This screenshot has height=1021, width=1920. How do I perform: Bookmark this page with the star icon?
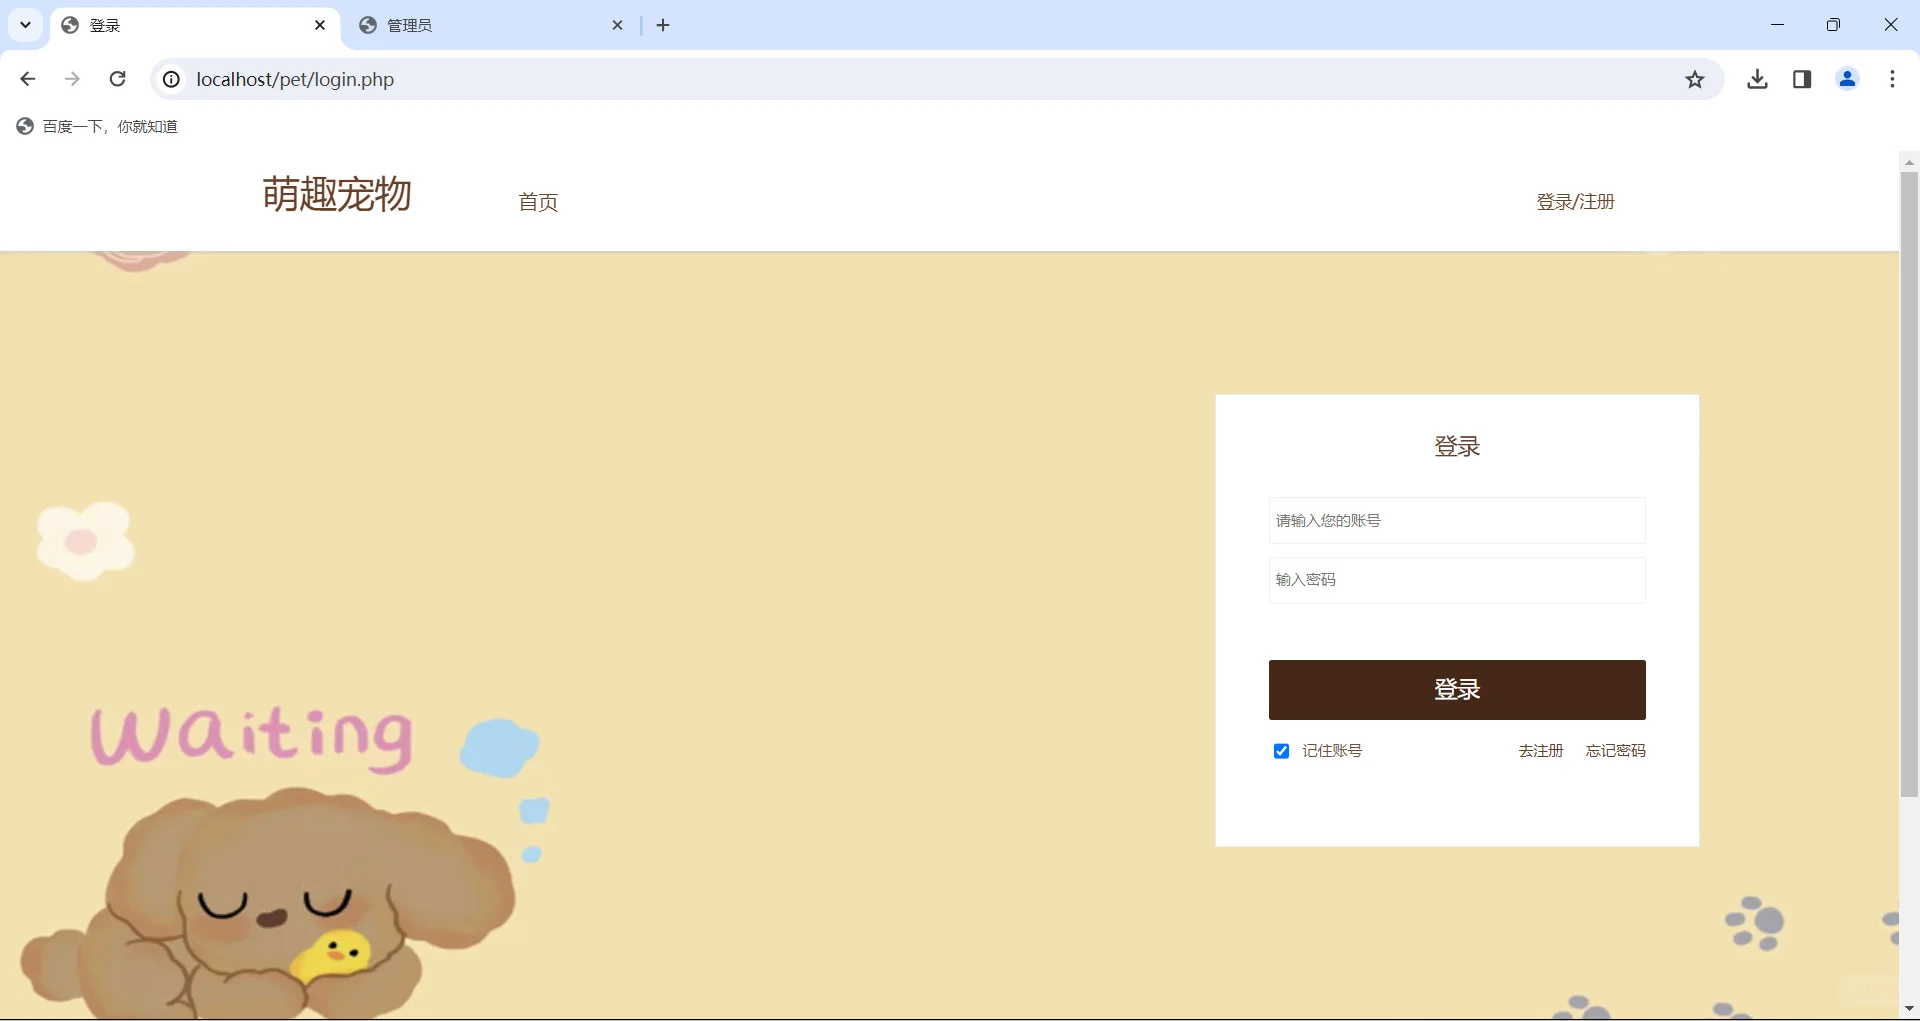(x=1694, y=79)
